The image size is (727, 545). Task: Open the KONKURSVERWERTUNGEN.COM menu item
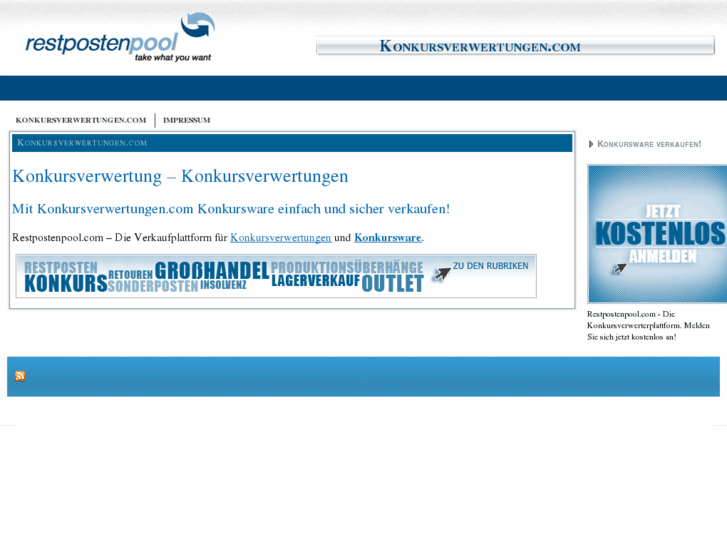(x=81, y=120)
